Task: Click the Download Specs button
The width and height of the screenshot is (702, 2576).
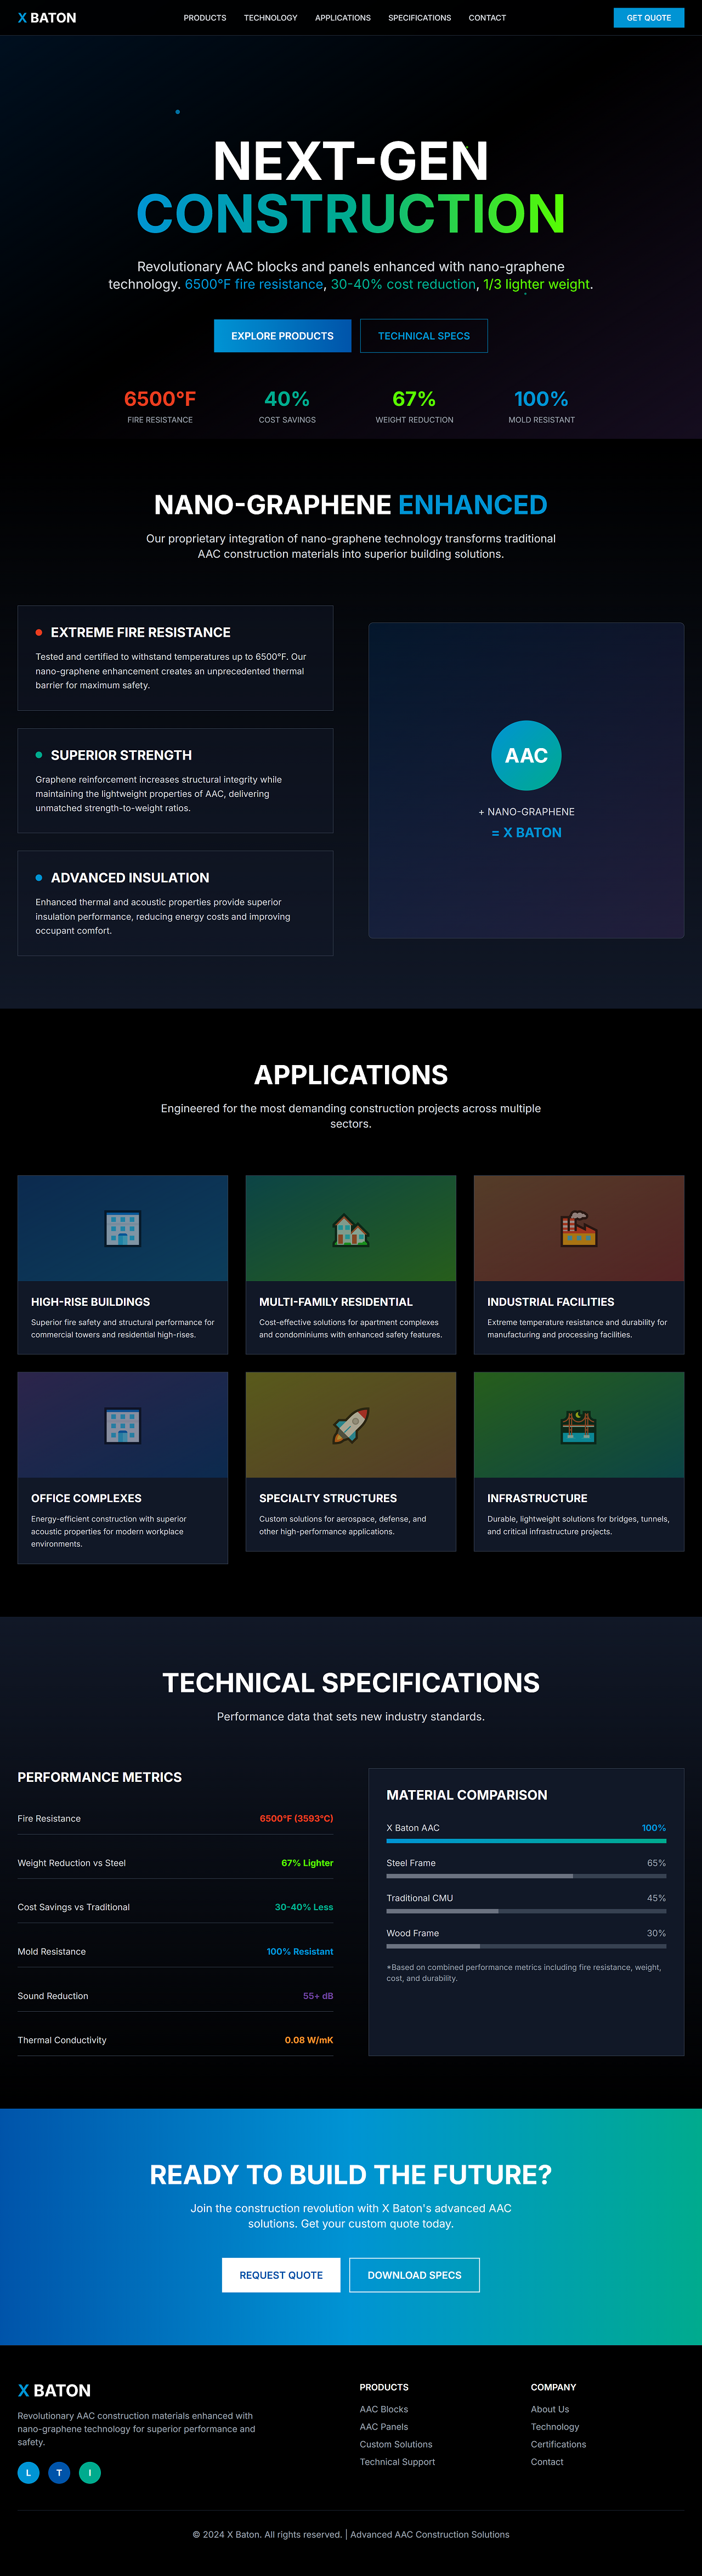Action: click(x=415, y=2275)
